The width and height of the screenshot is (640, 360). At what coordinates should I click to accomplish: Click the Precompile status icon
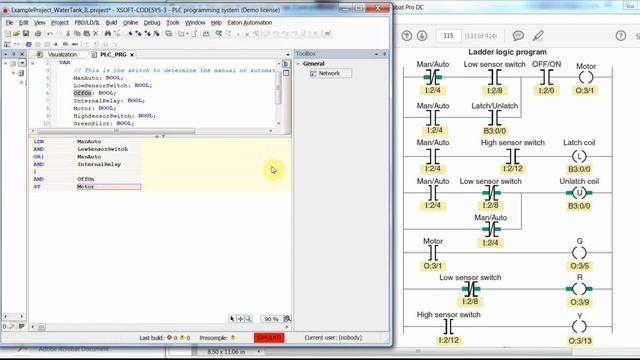click(233, 338)
